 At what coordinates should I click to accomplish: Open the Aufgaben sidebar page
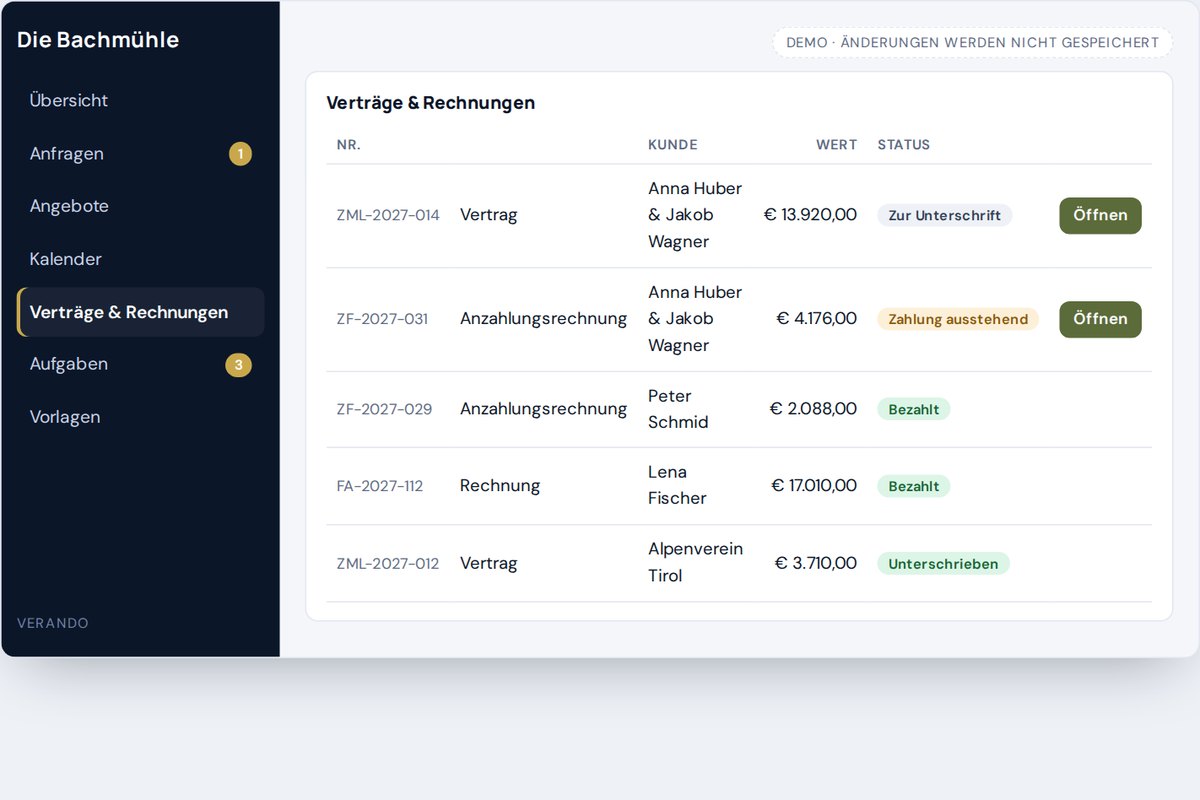tap(140, 364)
